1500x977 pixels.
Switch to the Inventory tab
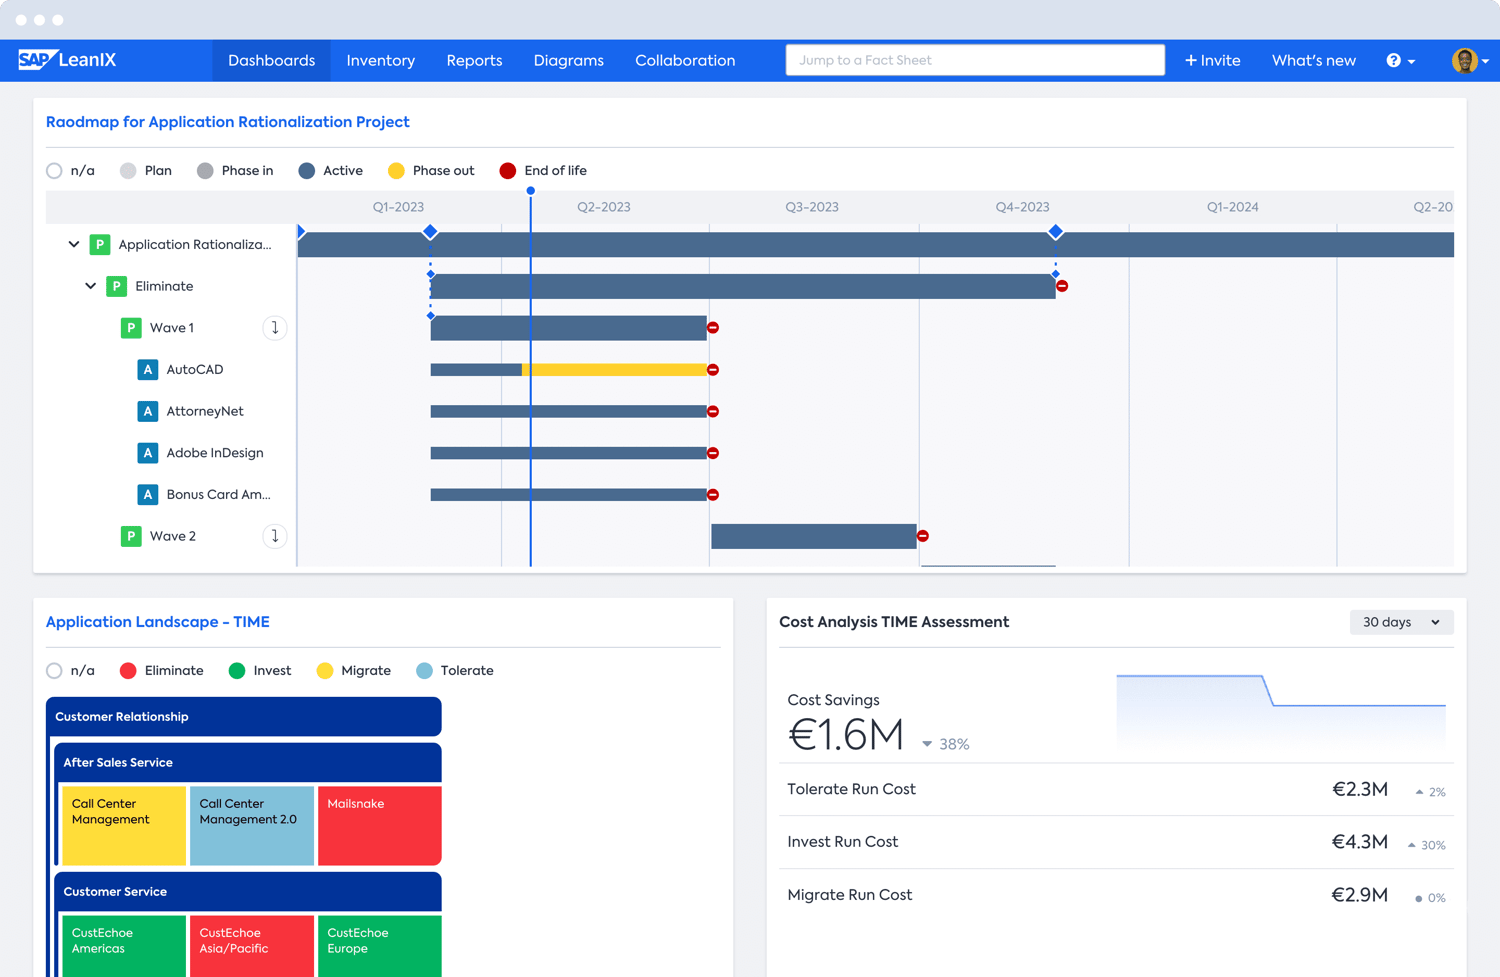[380, 60]
